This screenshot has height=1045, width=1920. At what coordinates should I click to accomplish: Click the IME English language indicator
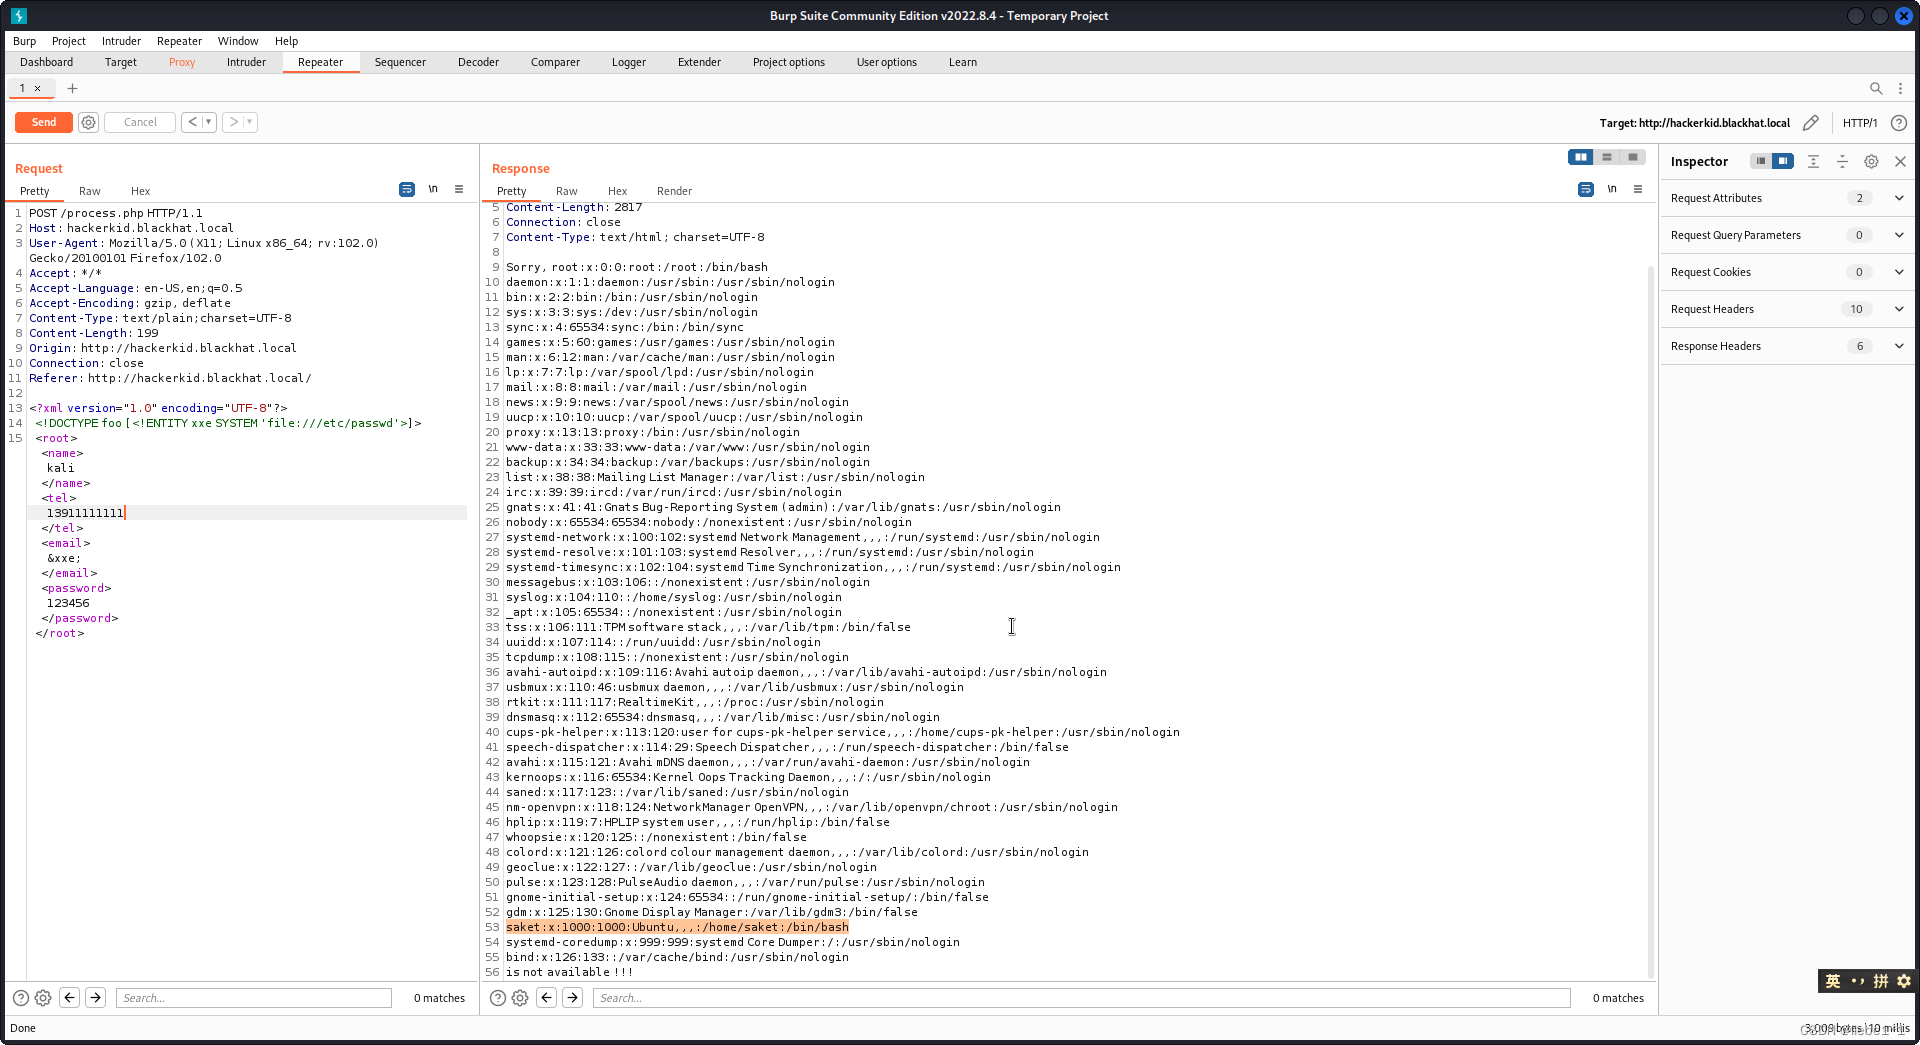1833,981
